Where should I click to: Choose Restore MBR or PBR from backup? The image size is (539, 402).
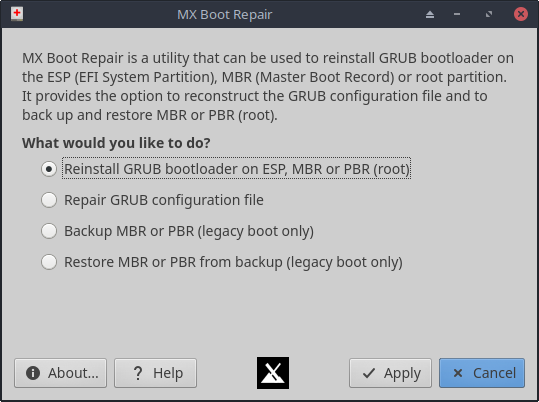tap(49, 262)
